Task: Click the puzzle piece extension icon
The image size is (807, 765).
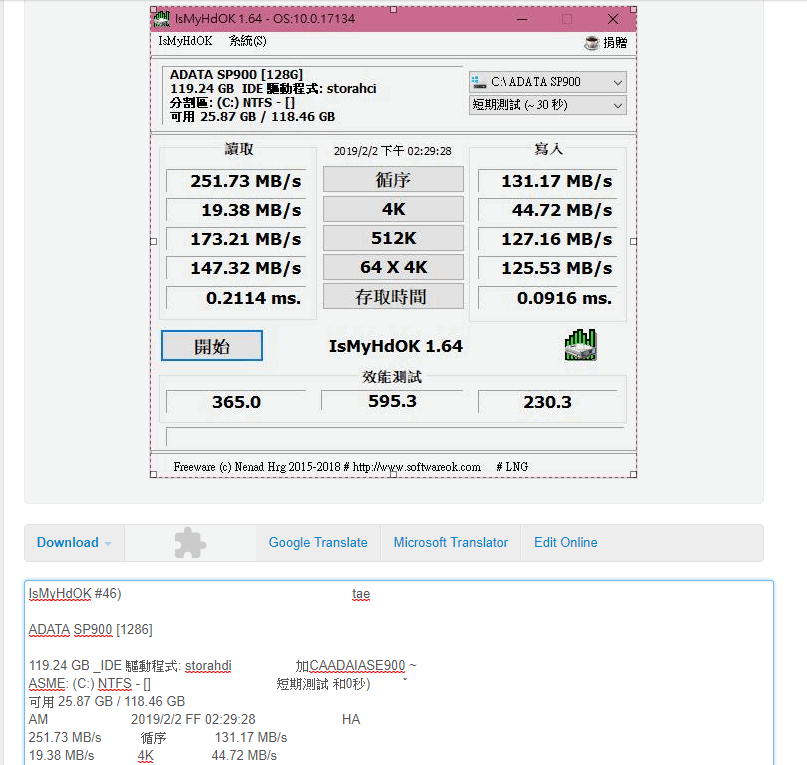Action: click(190, 543)
